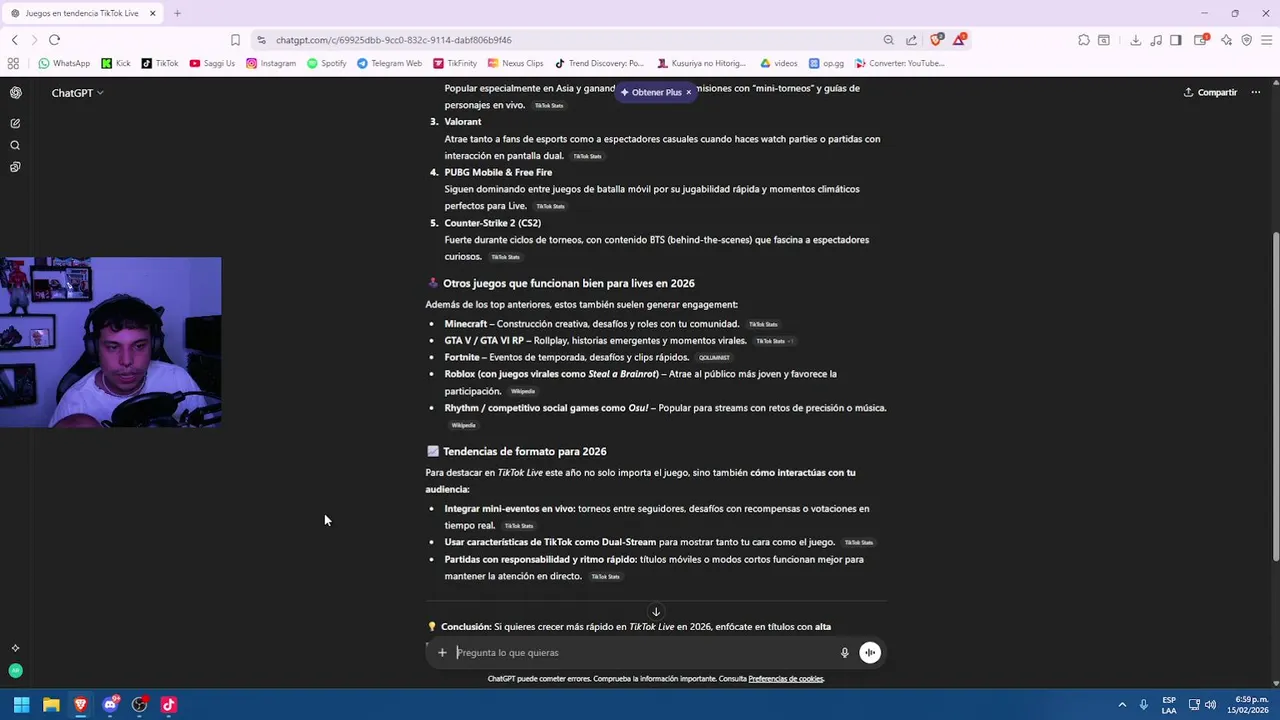Select the 'Juegos en tendencia TikTok Live' tab
Screen dimensions: 1280x720
[82, 13]
